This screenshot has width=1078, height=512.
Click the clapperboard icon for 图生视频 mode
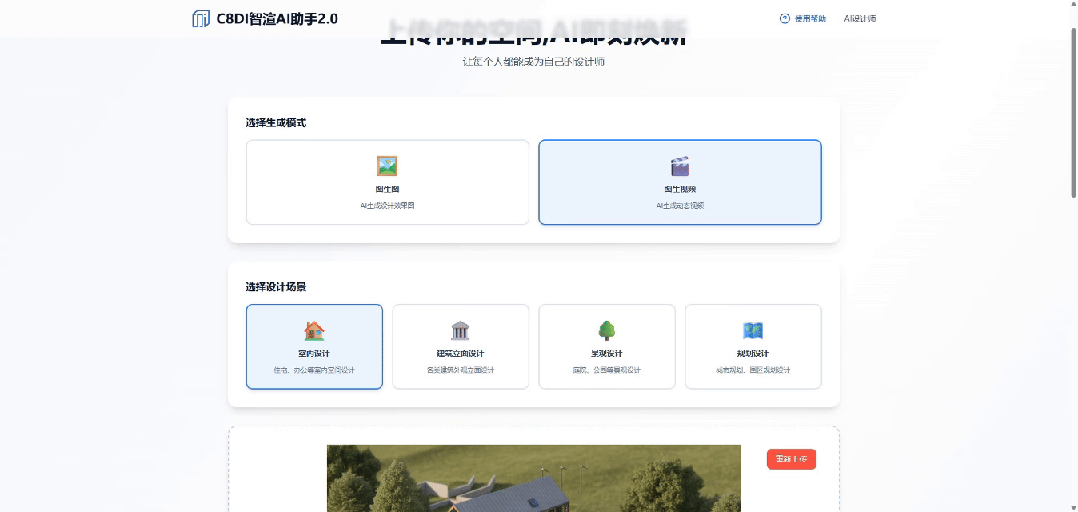tap(680, 166)
